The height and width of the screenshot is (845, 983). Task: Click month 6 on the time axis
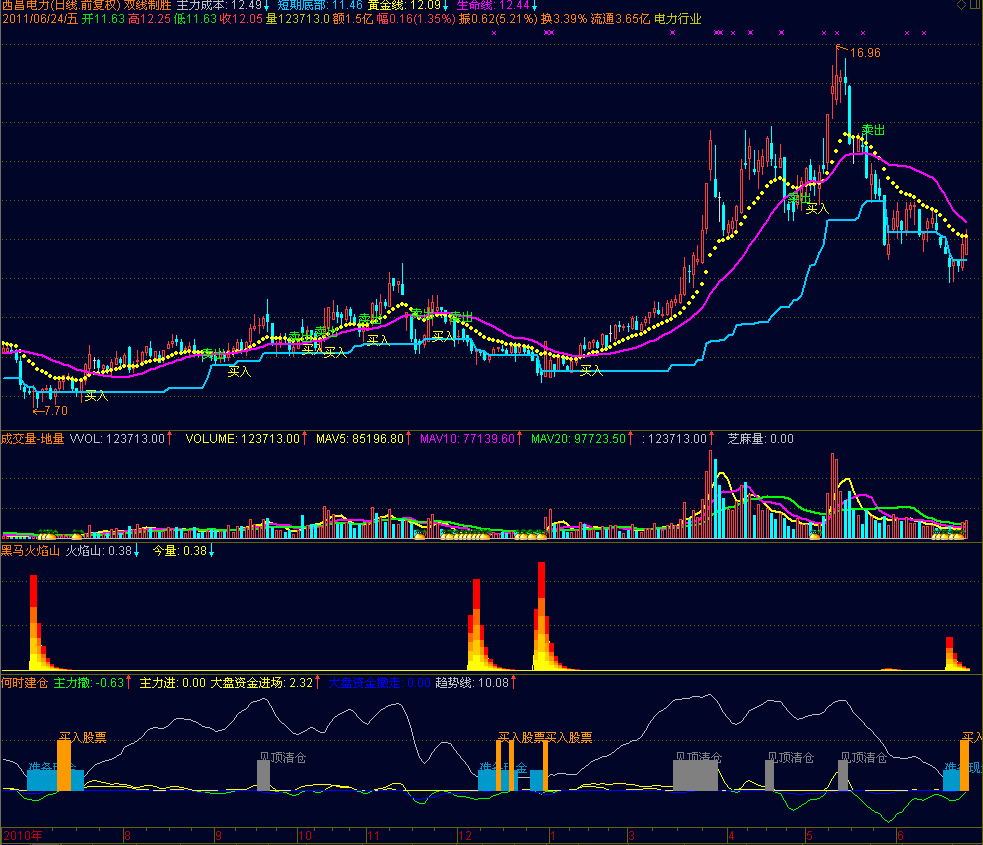click(900, 836)
